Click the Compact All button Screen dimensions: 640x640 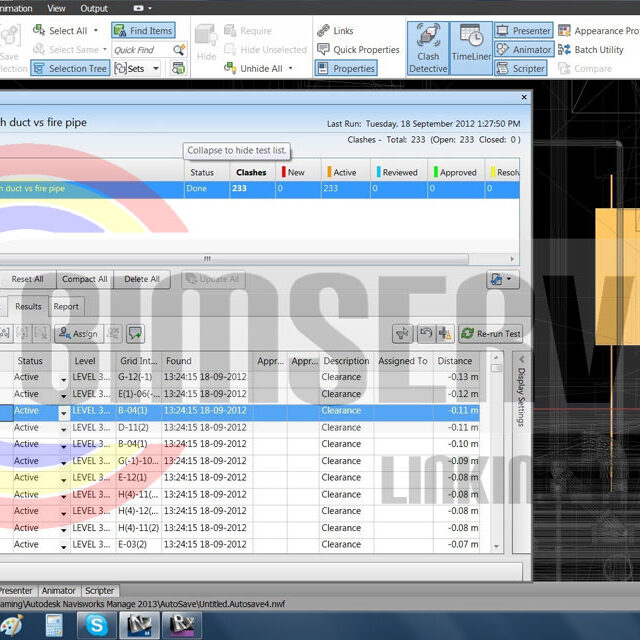tap(84, 279)
